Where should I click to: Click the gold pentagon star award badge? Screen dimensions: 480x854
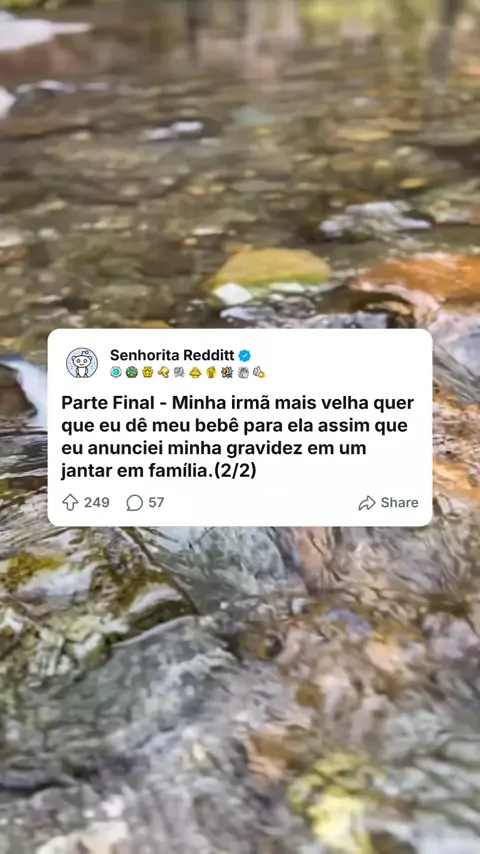[x=148, y=372]
